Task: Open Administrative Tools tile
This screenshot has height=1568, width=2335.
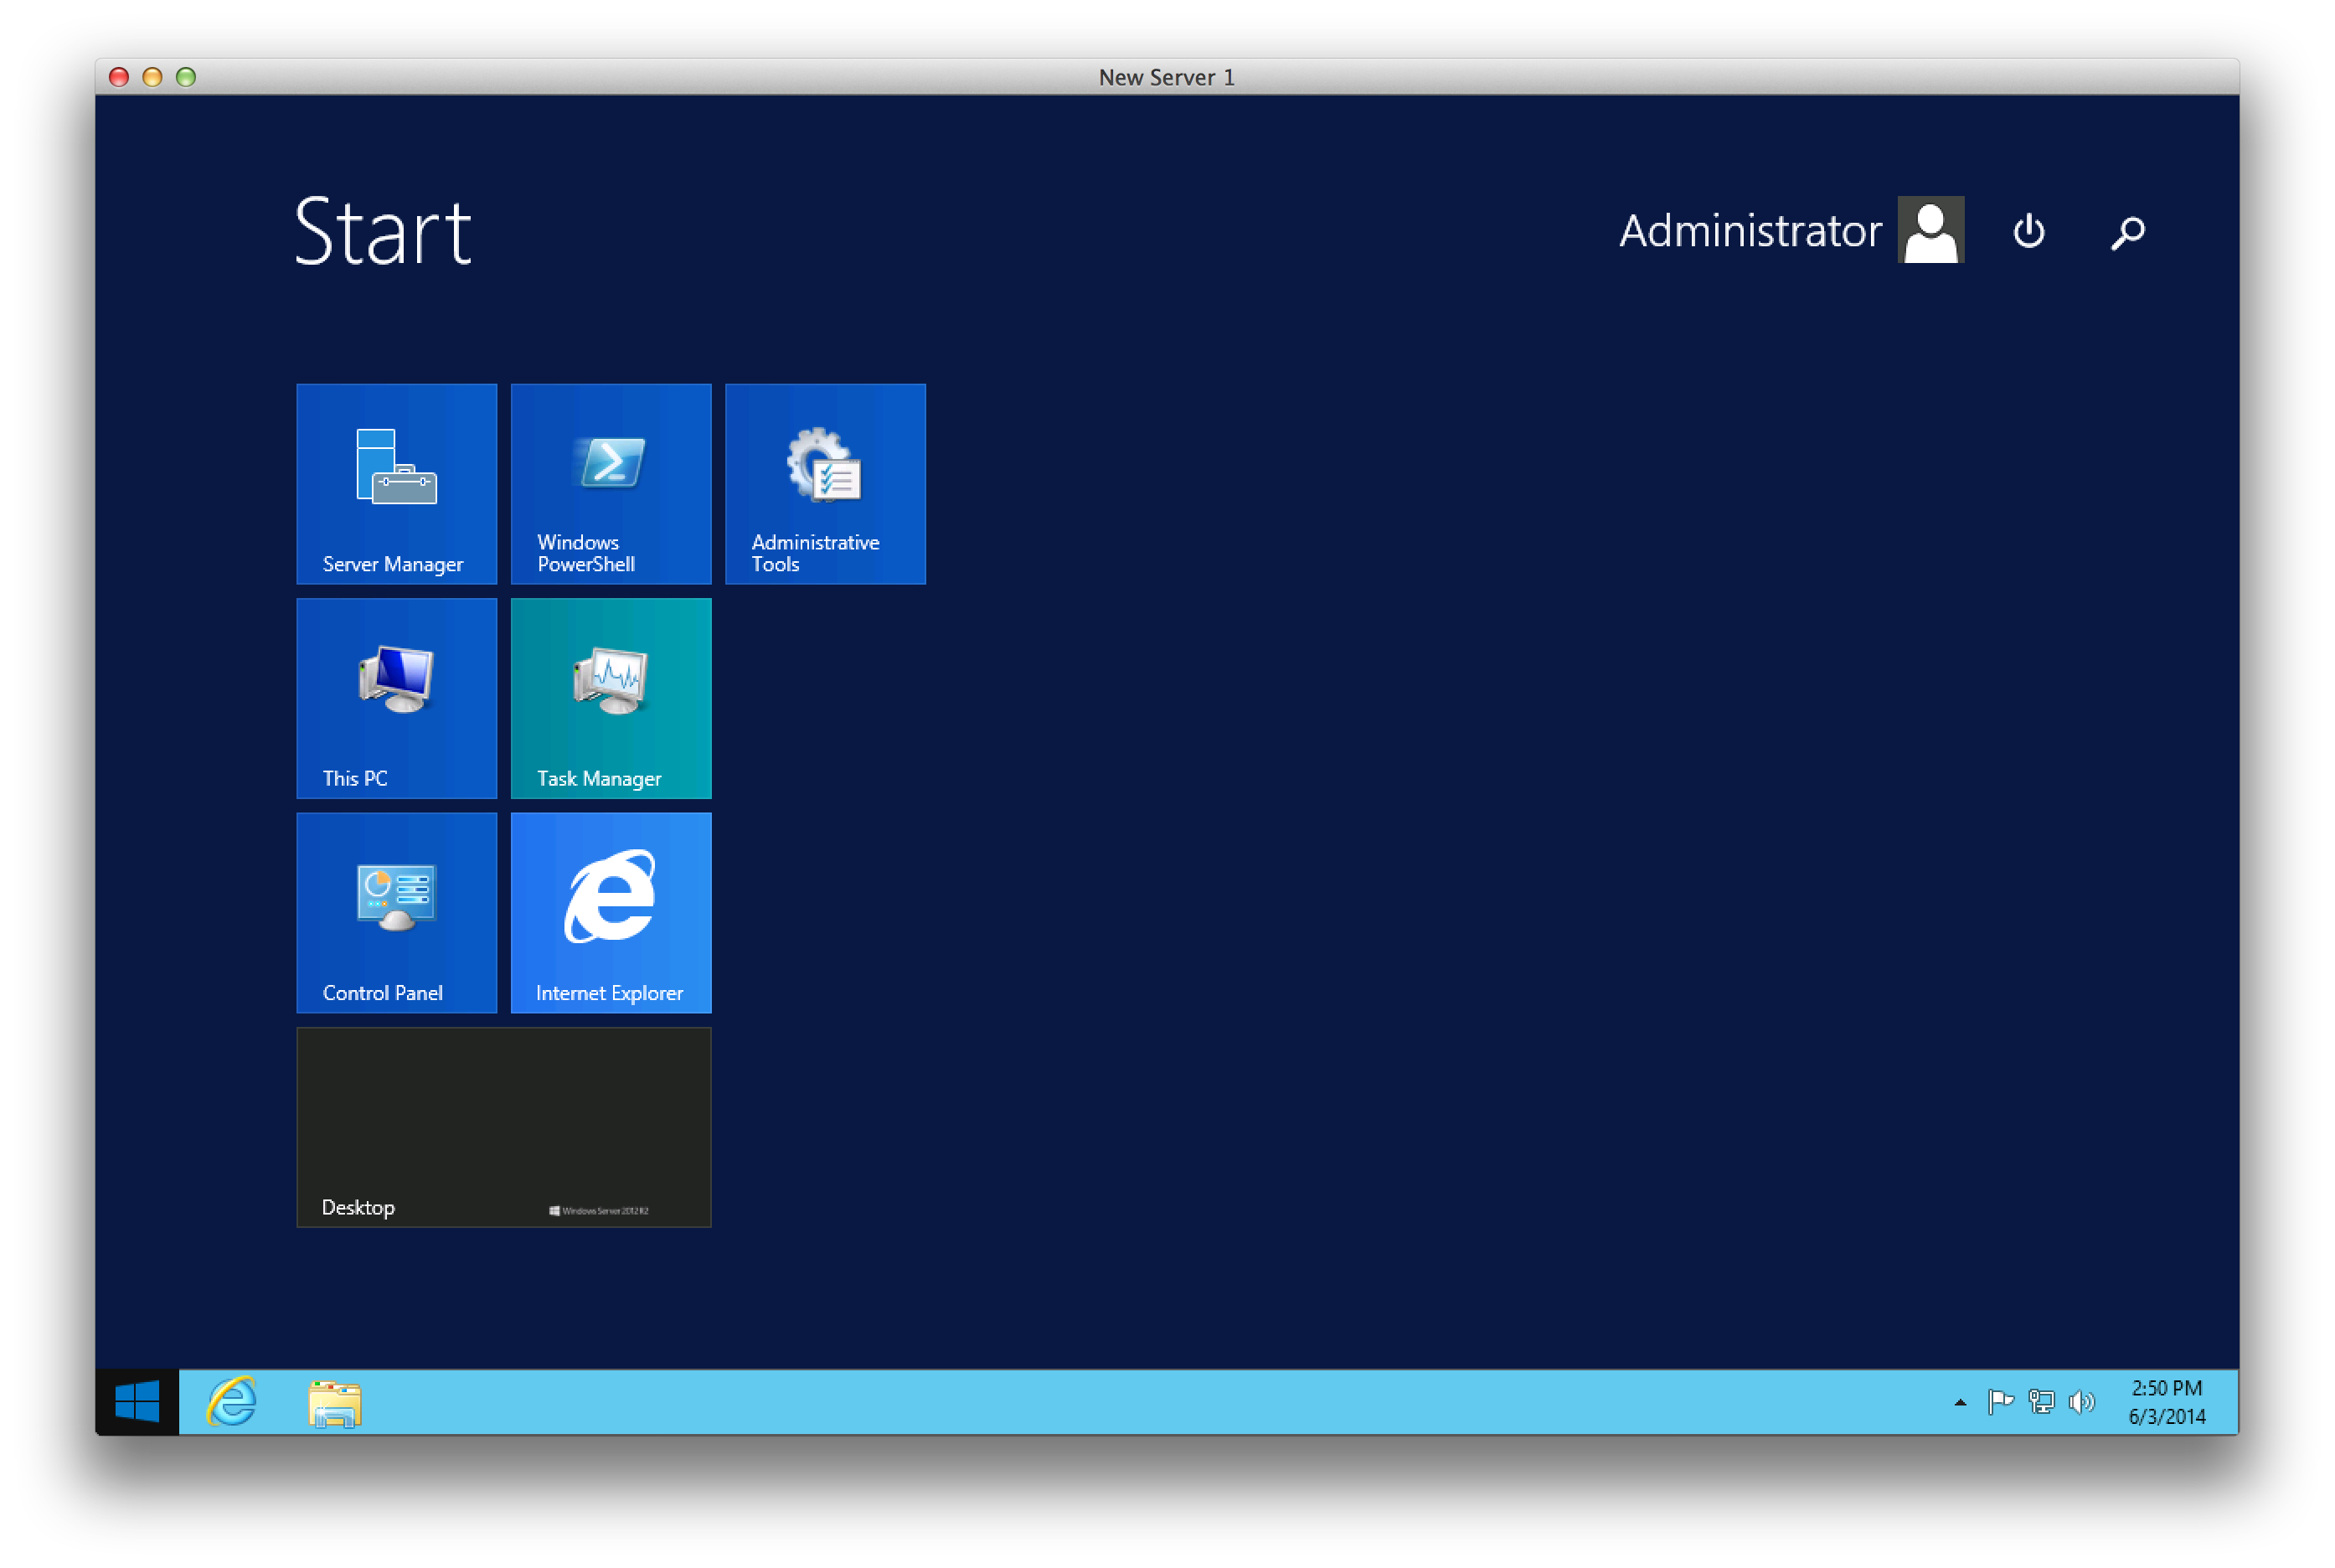Action: (x=825, y=484)
